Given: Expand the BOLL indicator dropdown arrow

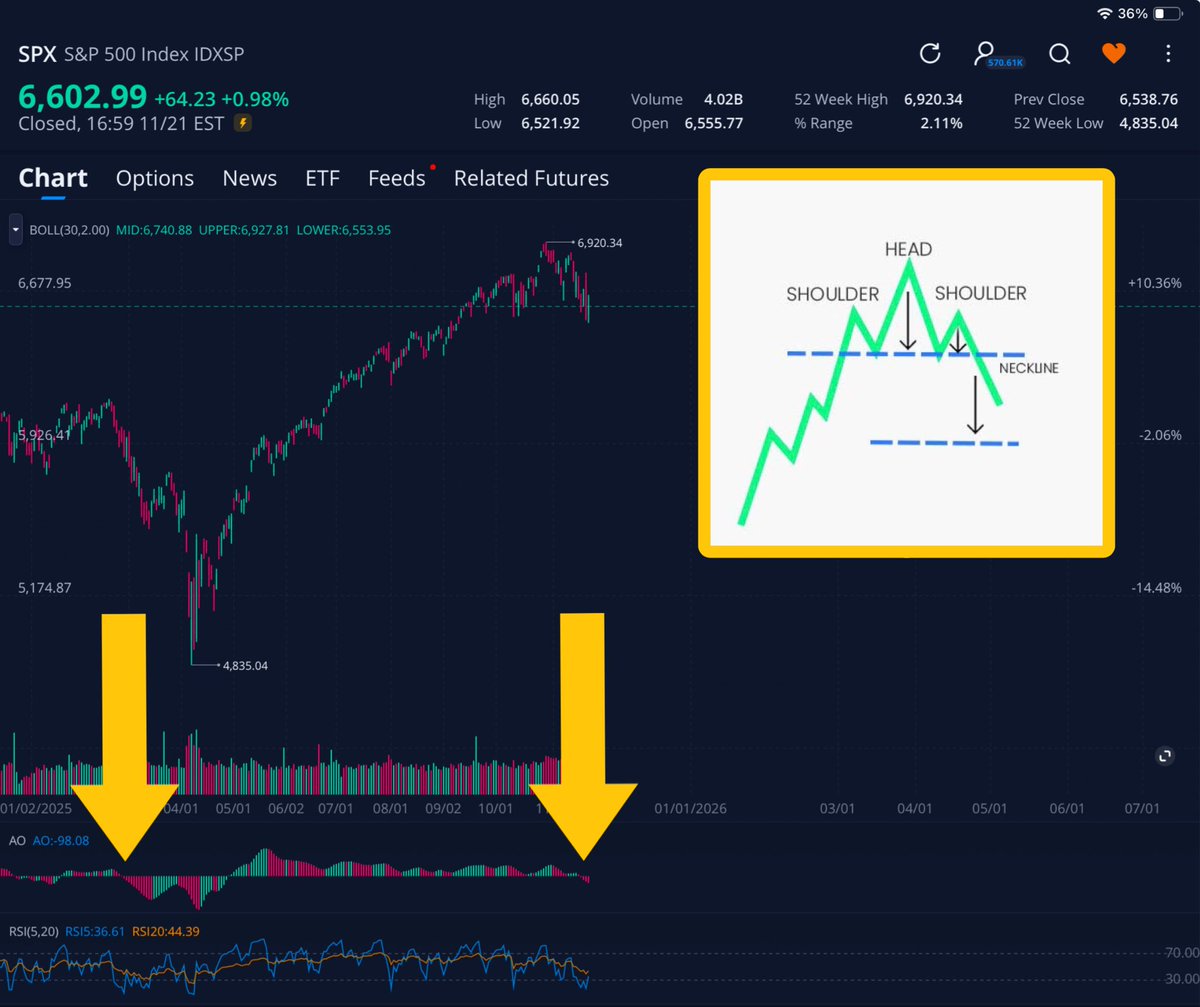Looking at the screenshot, I should coord(15,229).
